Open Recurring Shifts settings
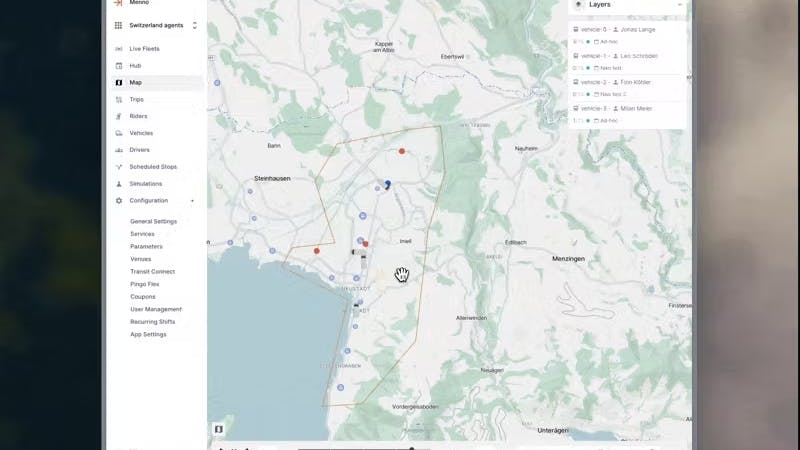800x450 pixels. point(153,322)
